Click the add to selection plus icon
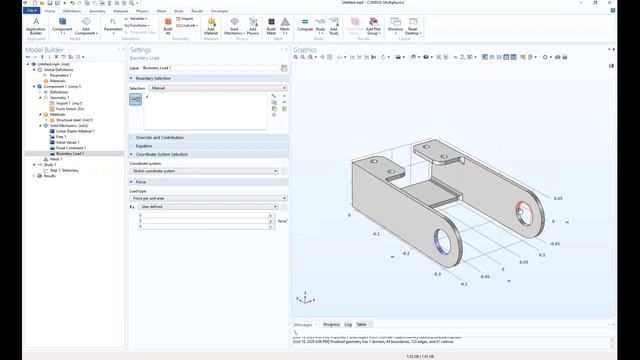This screenshot has width=640, height=360. 284,96
